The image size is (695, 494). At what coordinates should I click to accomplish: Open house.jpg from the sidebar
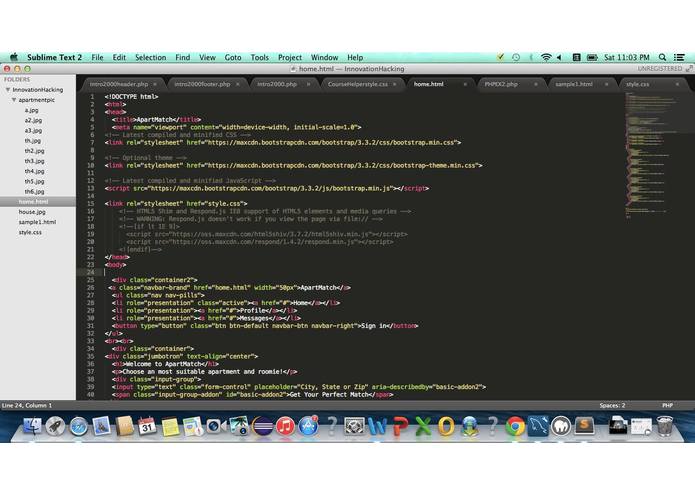[32, 212]
